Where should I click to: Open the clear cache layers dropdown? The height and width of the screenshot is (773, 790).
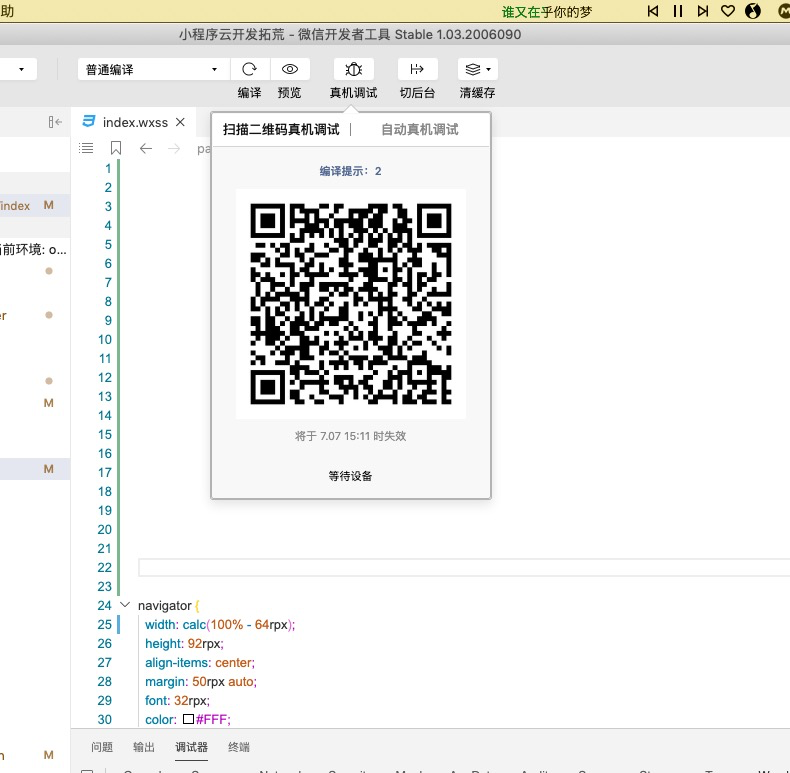[x=478, y=69]
